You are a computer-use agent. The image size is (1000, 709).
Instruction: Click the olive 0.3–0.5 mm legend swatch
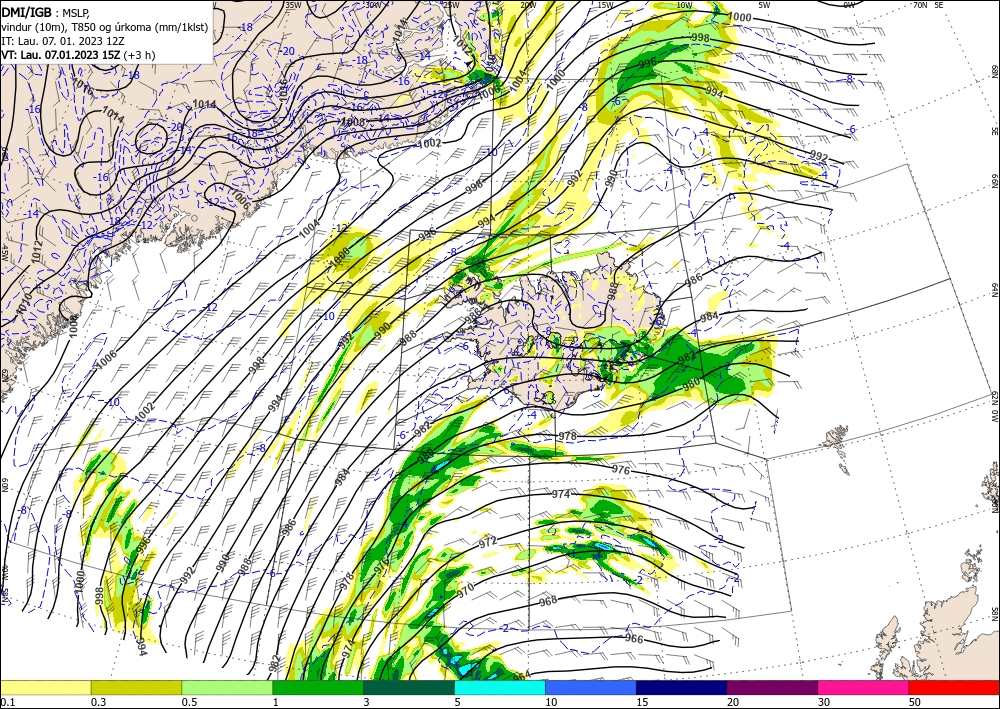136,687
